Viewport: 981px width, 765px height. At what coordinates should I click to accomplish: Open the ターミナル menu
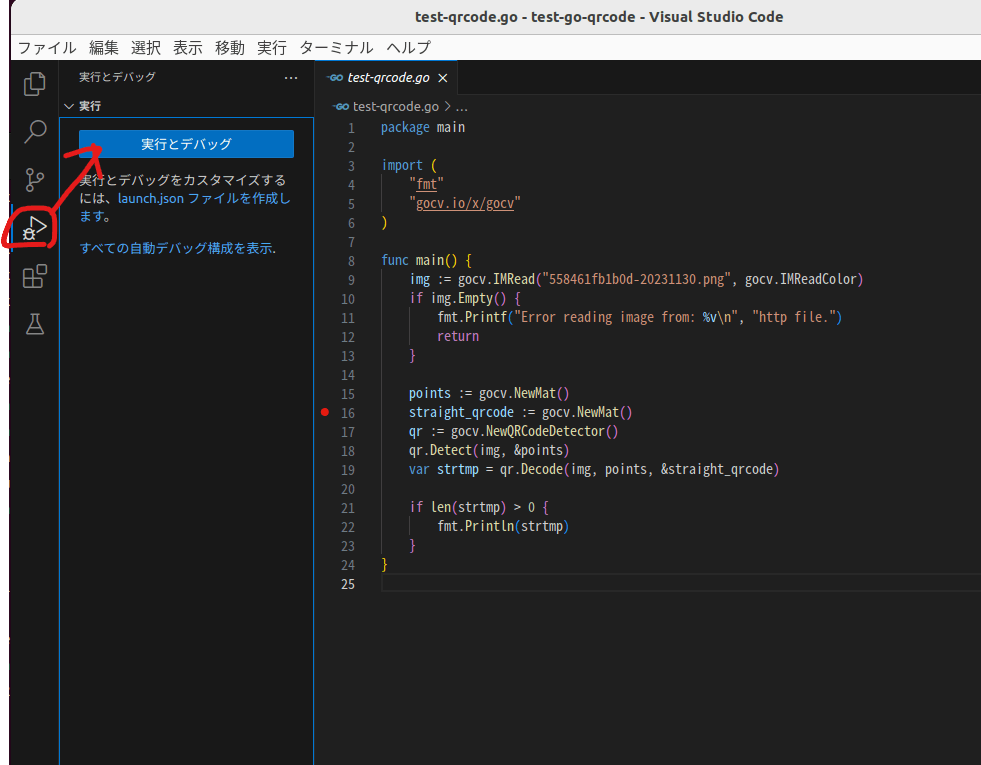[336, 48]
